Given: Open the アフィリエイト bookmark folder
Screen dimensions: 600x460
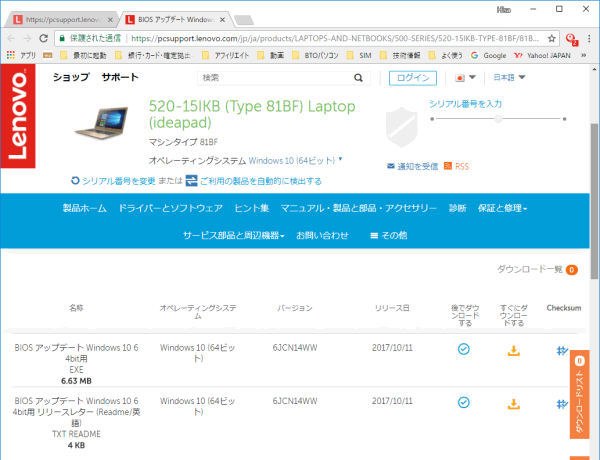Looking at the screenshot, I should 226,55.
